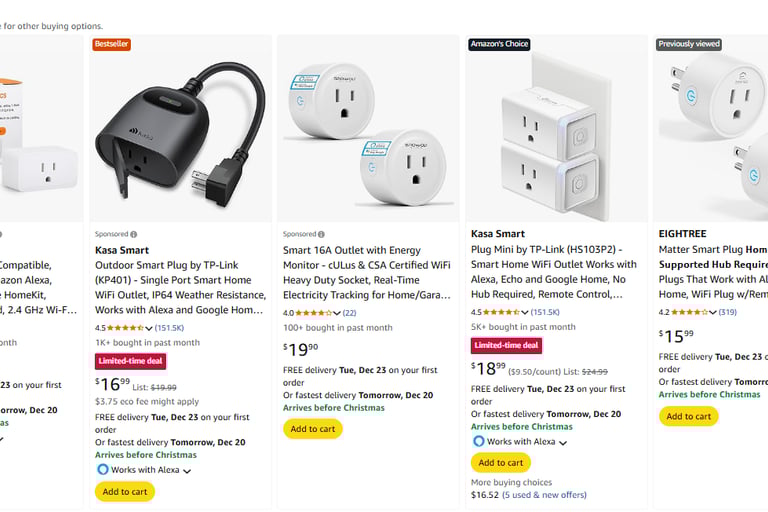The width and height of the screenshot is (768, 512).
Task: Add Kasa Outdoor Smart Plug to cart
Action: [x=125, y=491]
